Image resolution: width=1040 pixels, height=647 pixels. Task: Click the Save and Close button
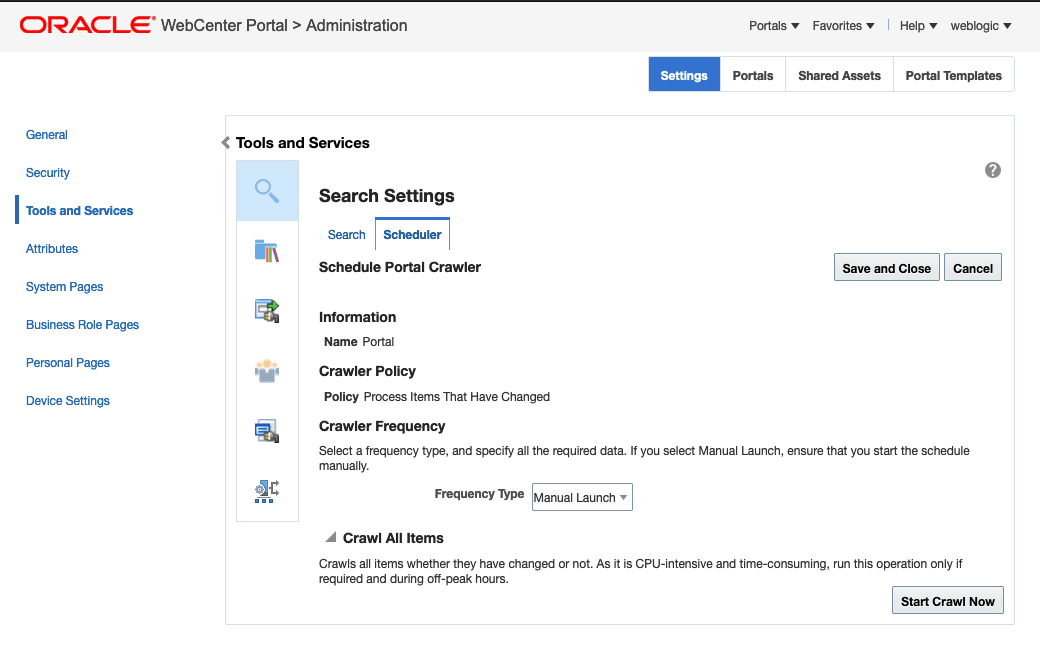point(886,268)
